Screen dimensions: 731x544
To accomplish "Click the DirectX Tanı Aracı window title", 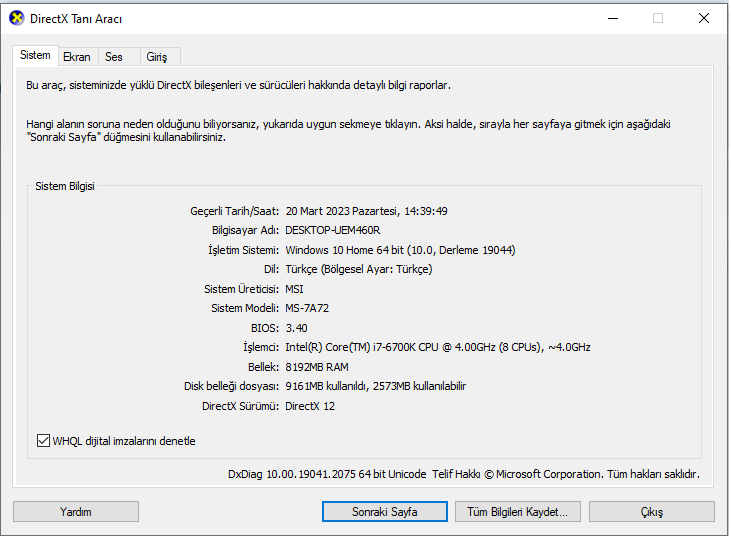I will pos(76,19).
